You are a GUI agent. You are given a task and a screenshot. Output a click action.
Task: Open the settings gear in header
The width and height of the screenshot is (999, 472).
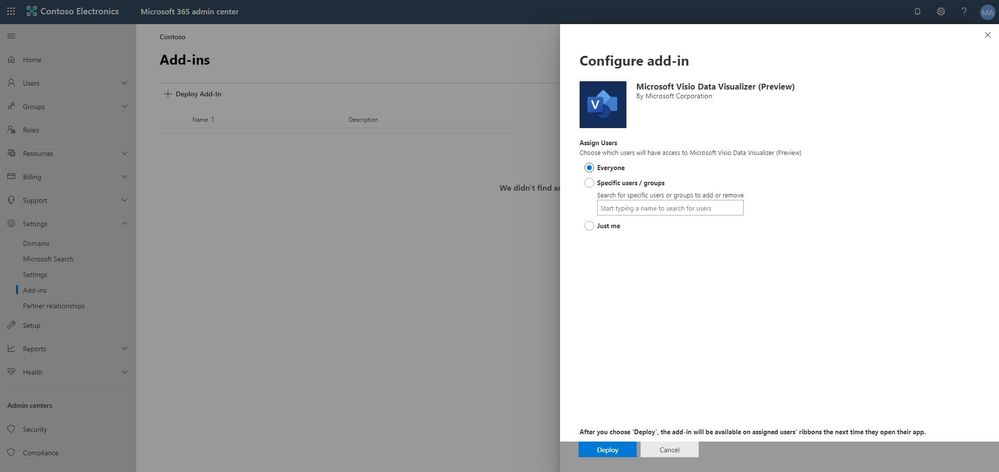click(940, 11)
